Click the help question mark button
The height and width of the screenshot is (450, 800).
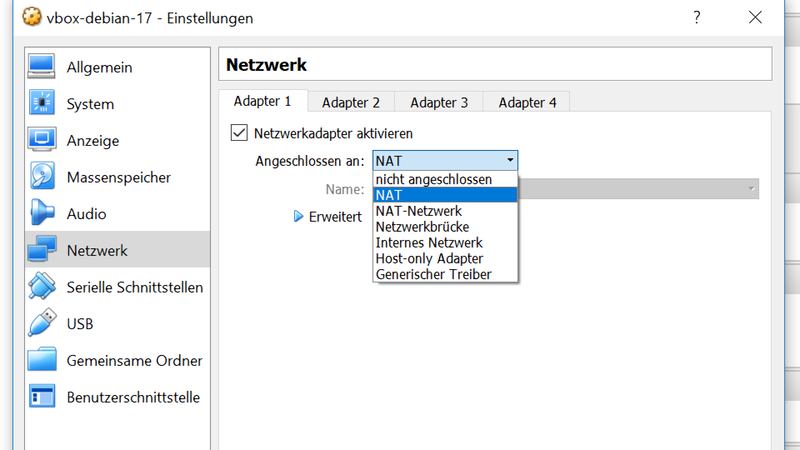point(697,17)
